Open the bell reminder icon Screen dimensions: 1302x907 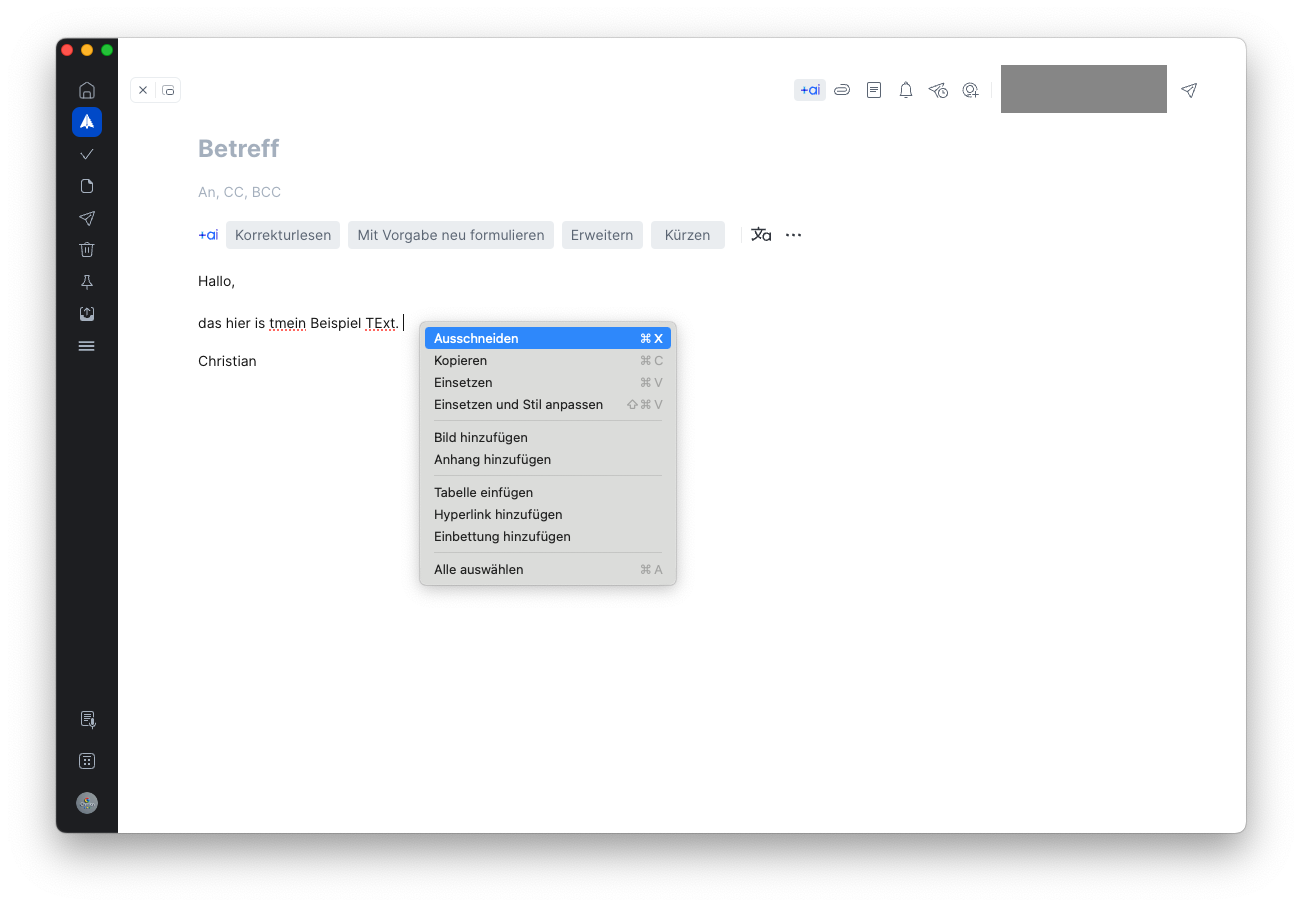tap(906, 90)
